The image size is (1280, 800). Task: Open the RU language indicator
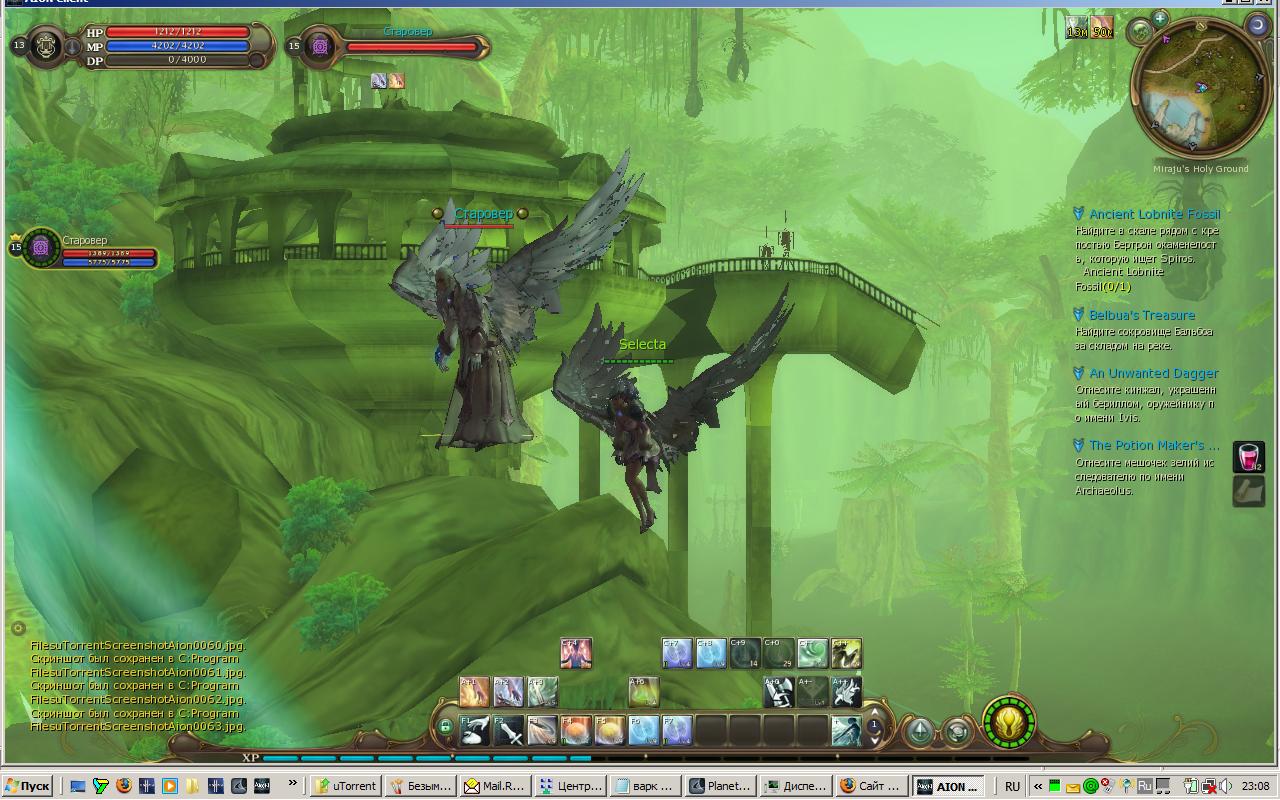(1012, 786)
